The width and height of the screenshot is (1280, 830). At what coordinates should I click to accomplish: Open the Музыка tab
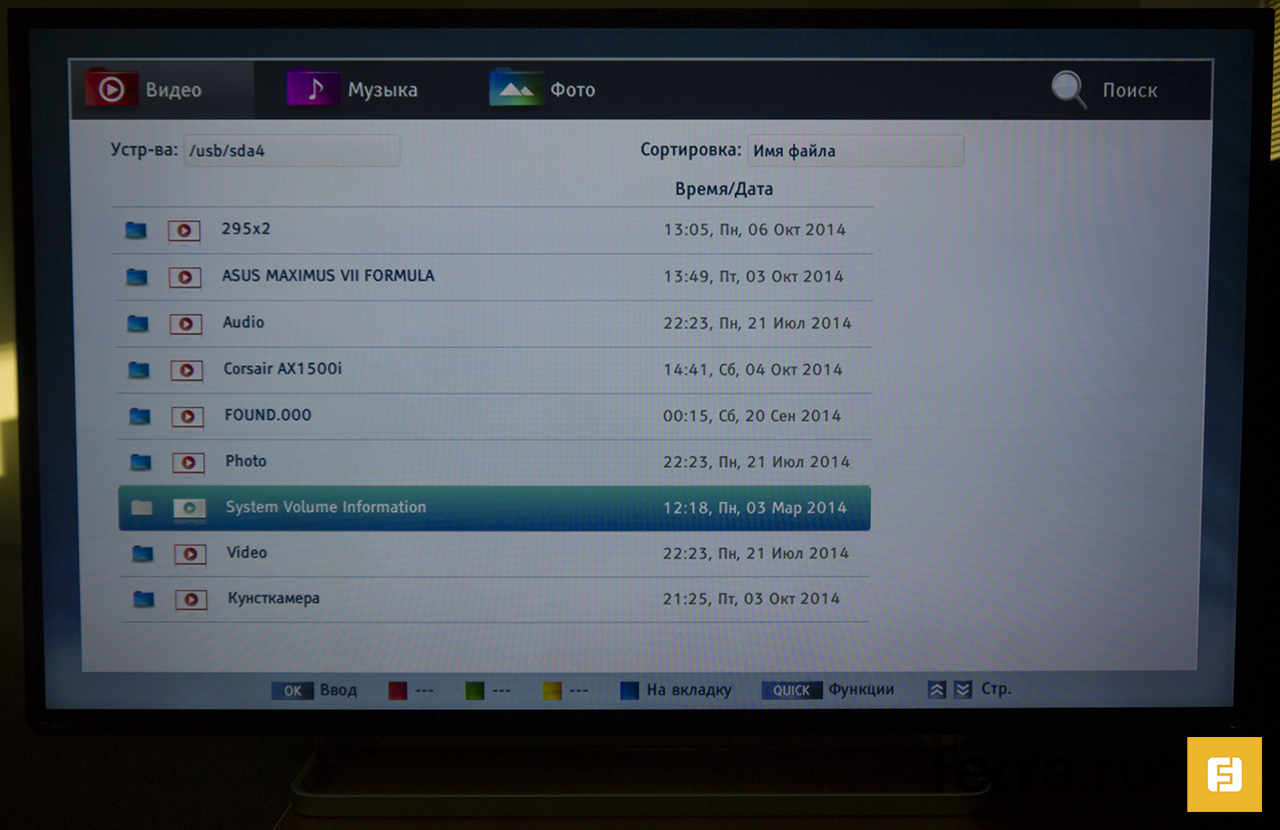pos(352,90)
